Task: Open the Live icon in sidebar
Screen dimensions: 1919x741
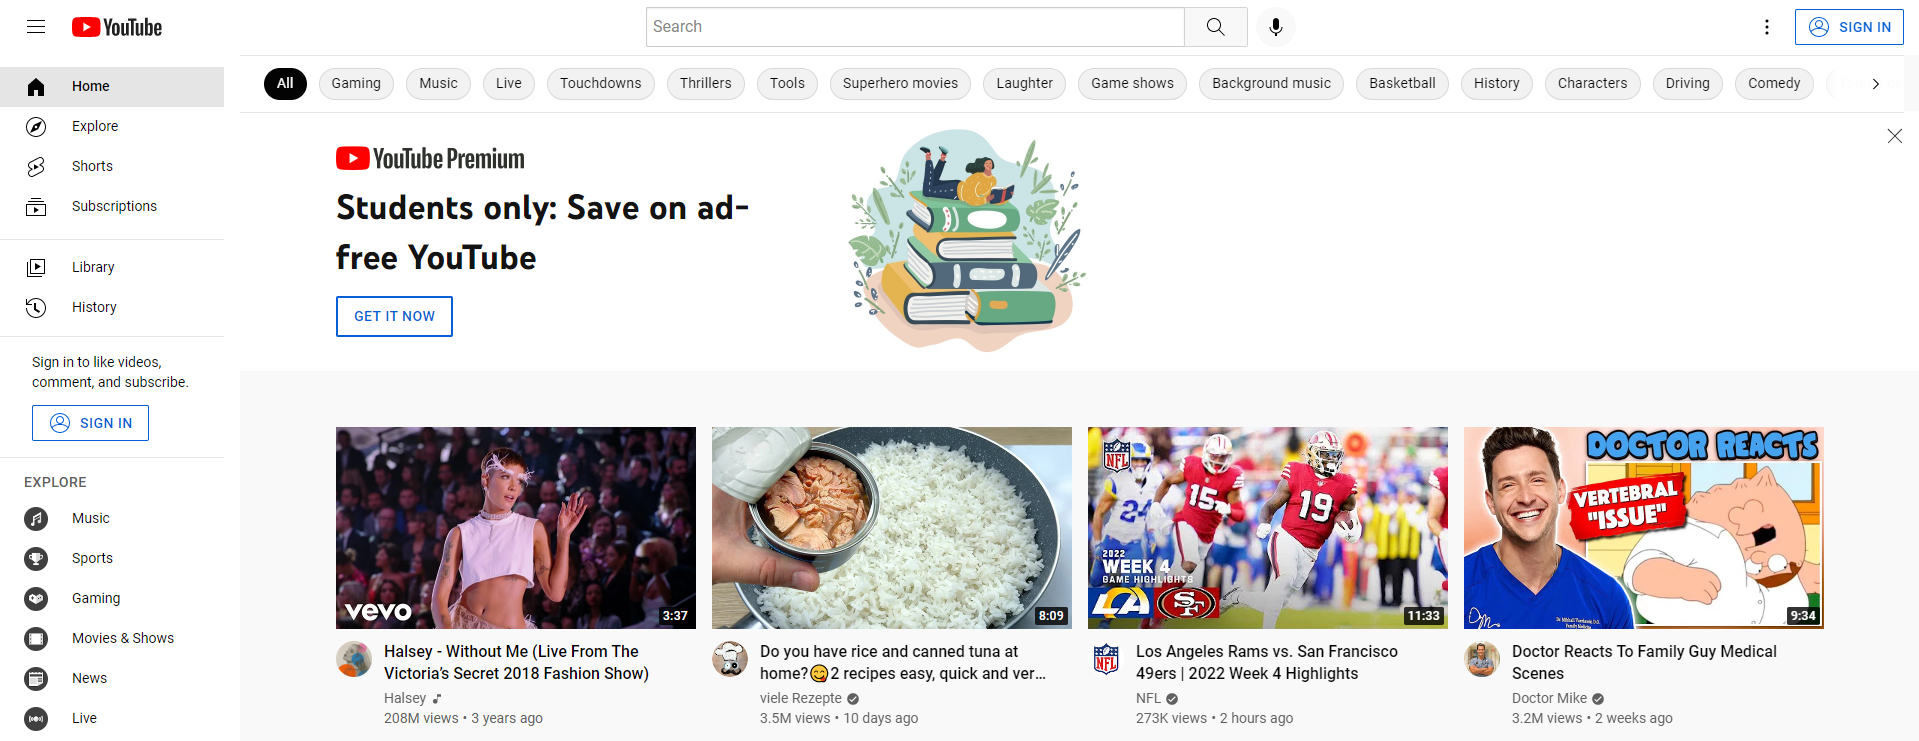Action: (36, 719)
